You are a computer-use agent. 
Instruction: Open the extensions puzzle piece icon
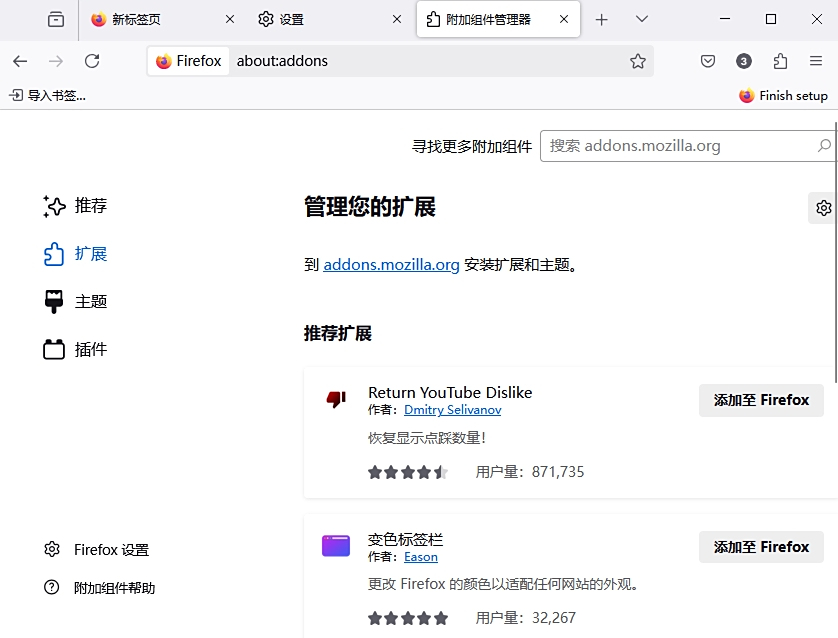(778, 60)
